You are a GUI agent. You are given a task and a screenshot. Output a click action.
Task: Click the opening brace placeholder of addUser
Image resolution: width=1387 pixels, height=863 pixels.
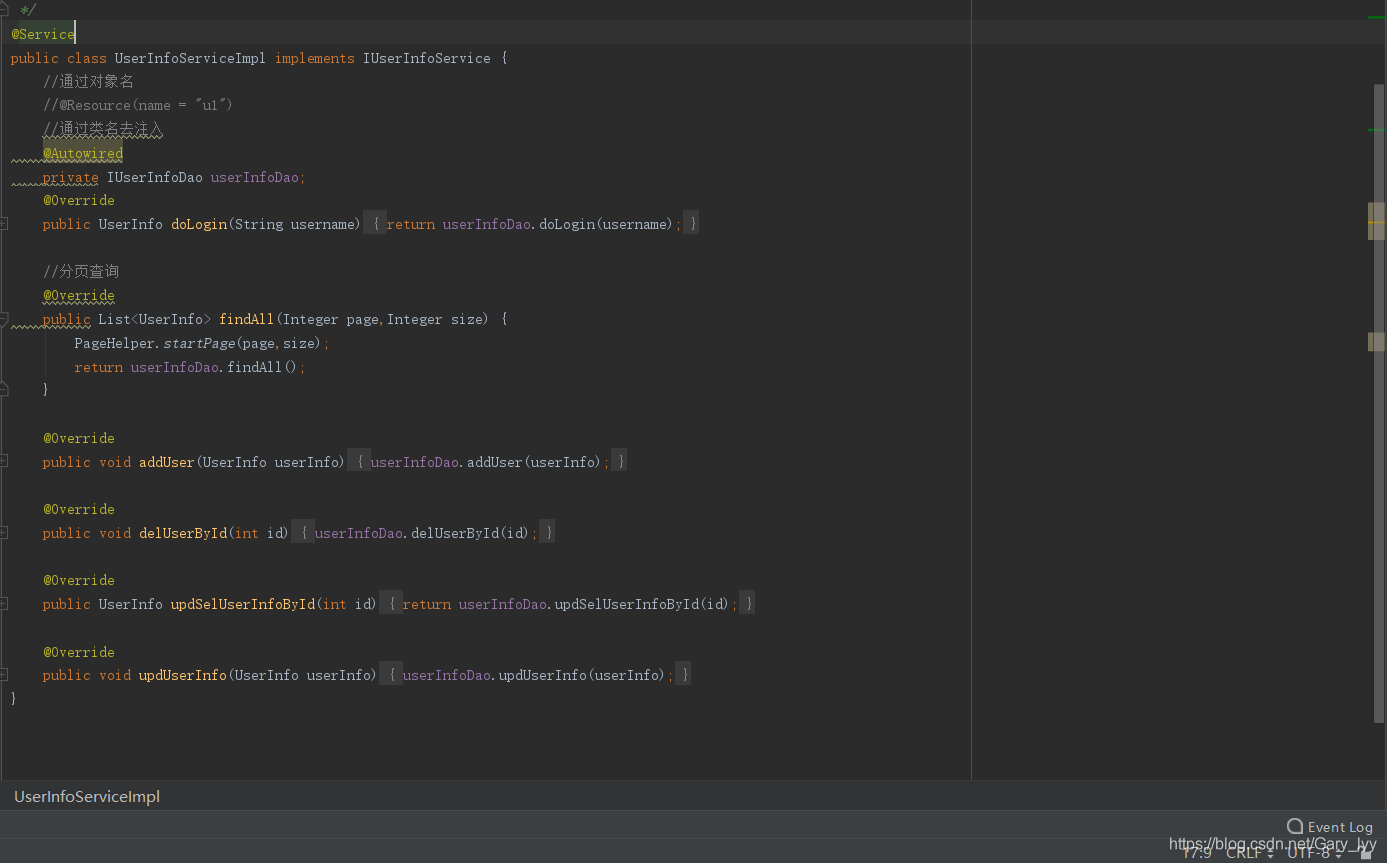(359, 462)
